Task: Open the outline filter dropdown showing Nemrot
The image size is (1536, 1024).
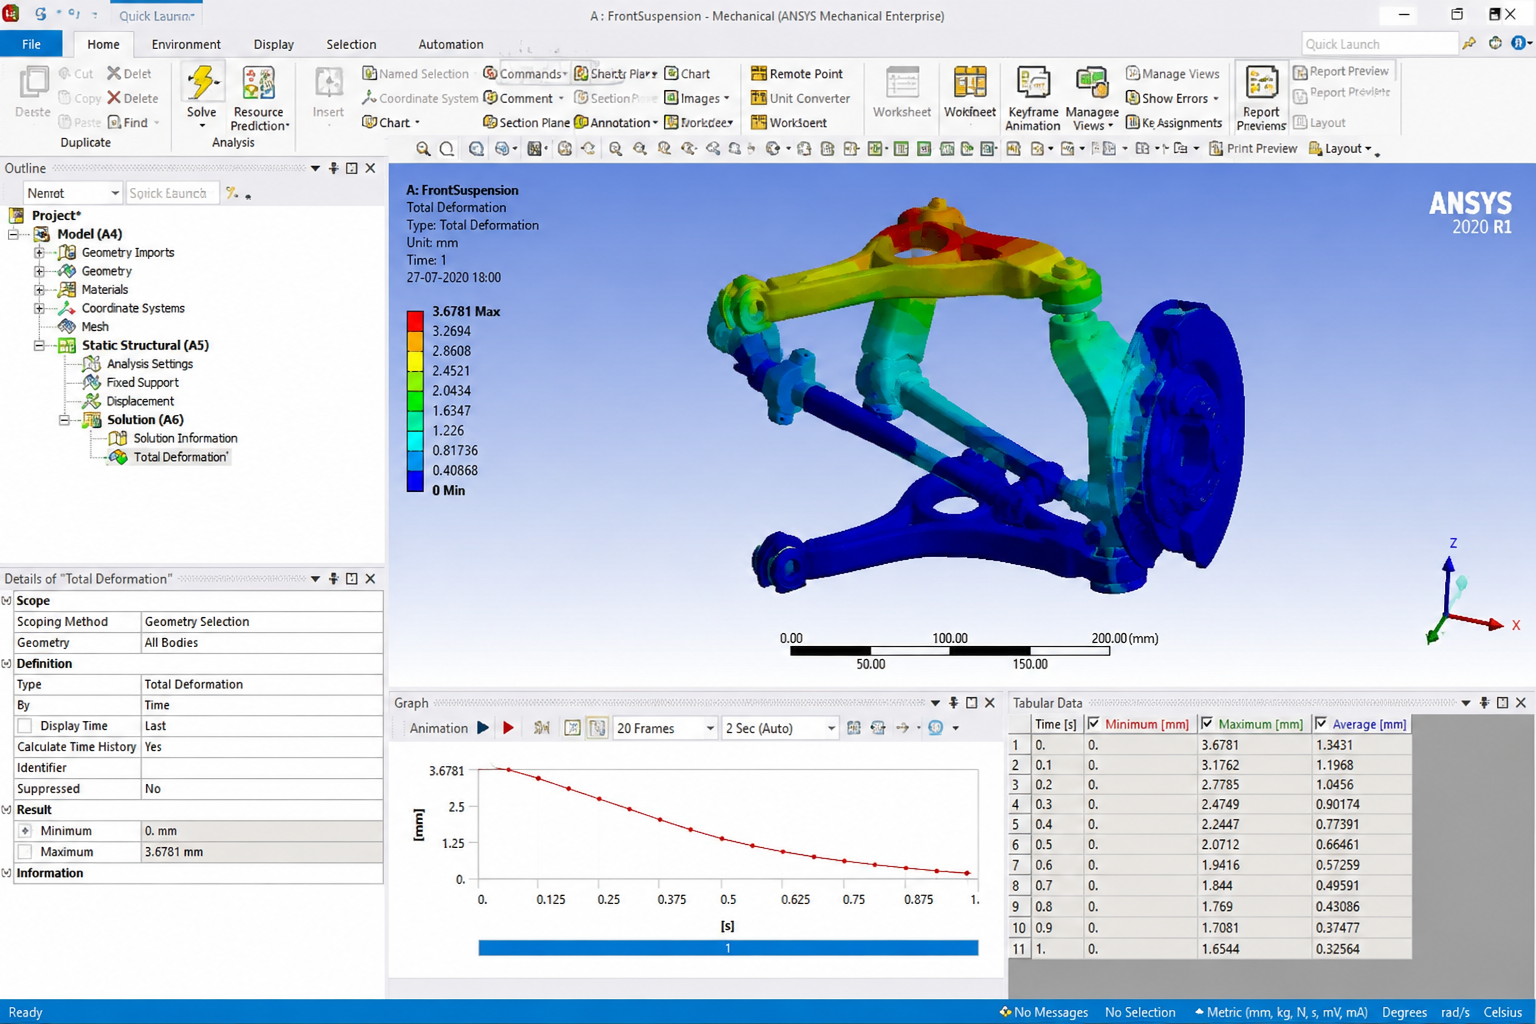Action: (x=72, y=193)
